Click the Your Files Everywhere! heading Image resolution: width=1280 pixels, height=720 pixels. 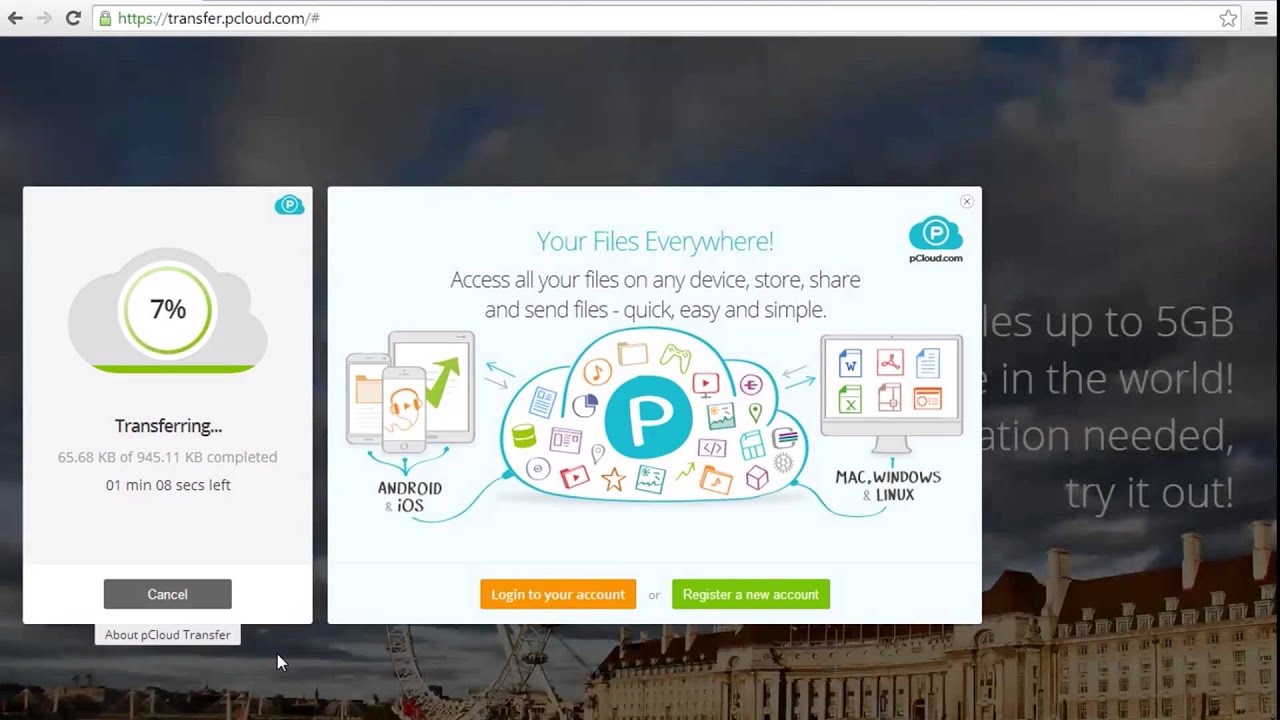point(655,241)
